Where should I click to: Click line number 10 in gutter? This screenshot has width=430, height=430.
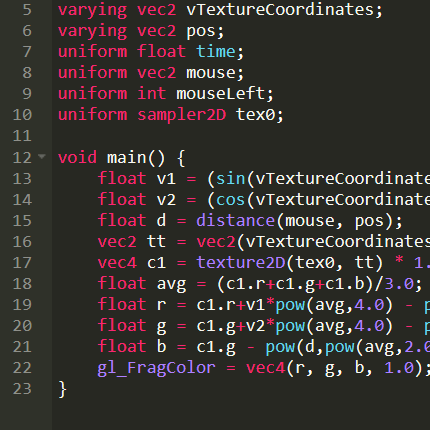tap(22, 115)
